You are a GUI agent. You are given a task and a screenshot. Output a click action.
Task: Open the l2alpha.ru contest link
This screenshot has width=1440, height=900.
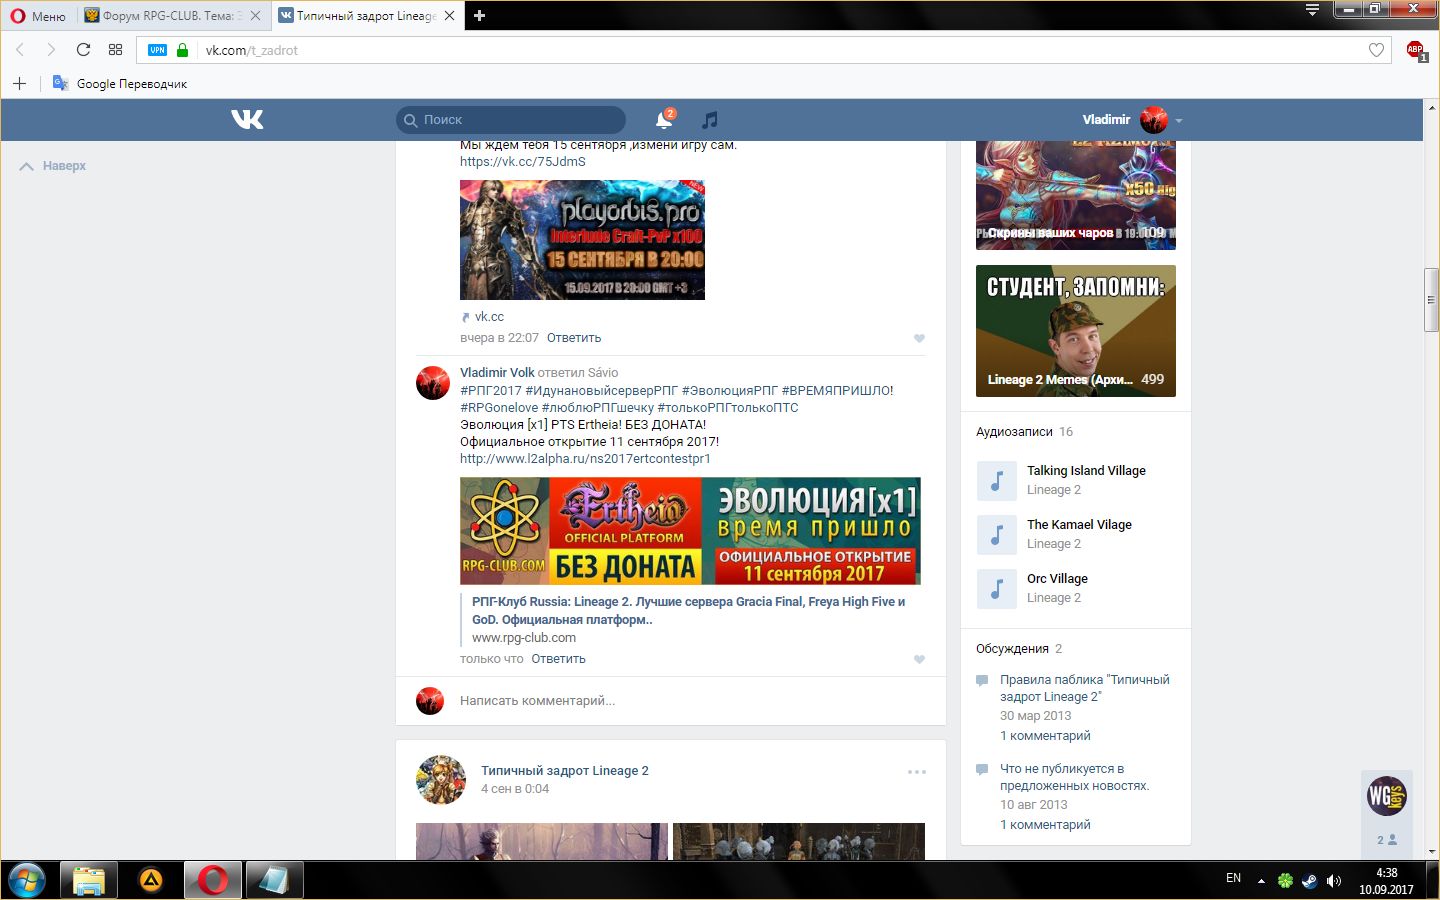[585, 459]
